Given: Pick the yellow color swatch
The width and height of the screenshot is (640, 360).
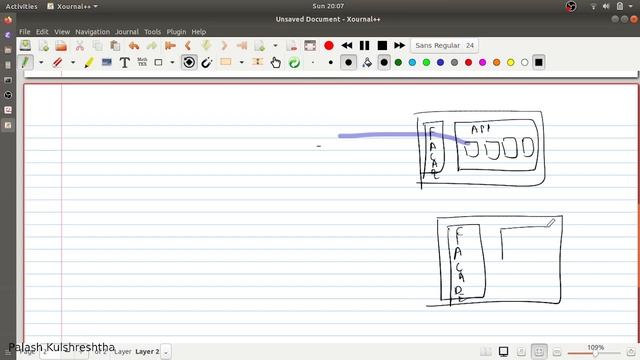Looking at the screenshot, I should click(x=511, y=62).
